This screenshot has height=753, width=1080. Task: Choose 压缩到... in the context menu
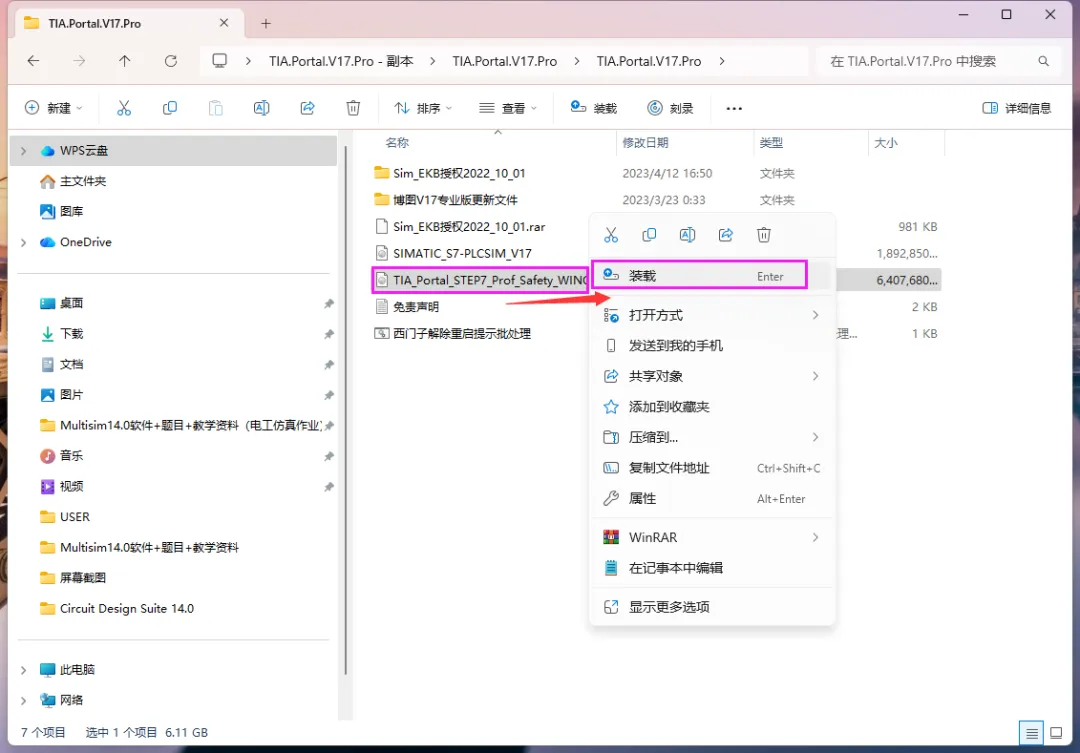(713, 437)
